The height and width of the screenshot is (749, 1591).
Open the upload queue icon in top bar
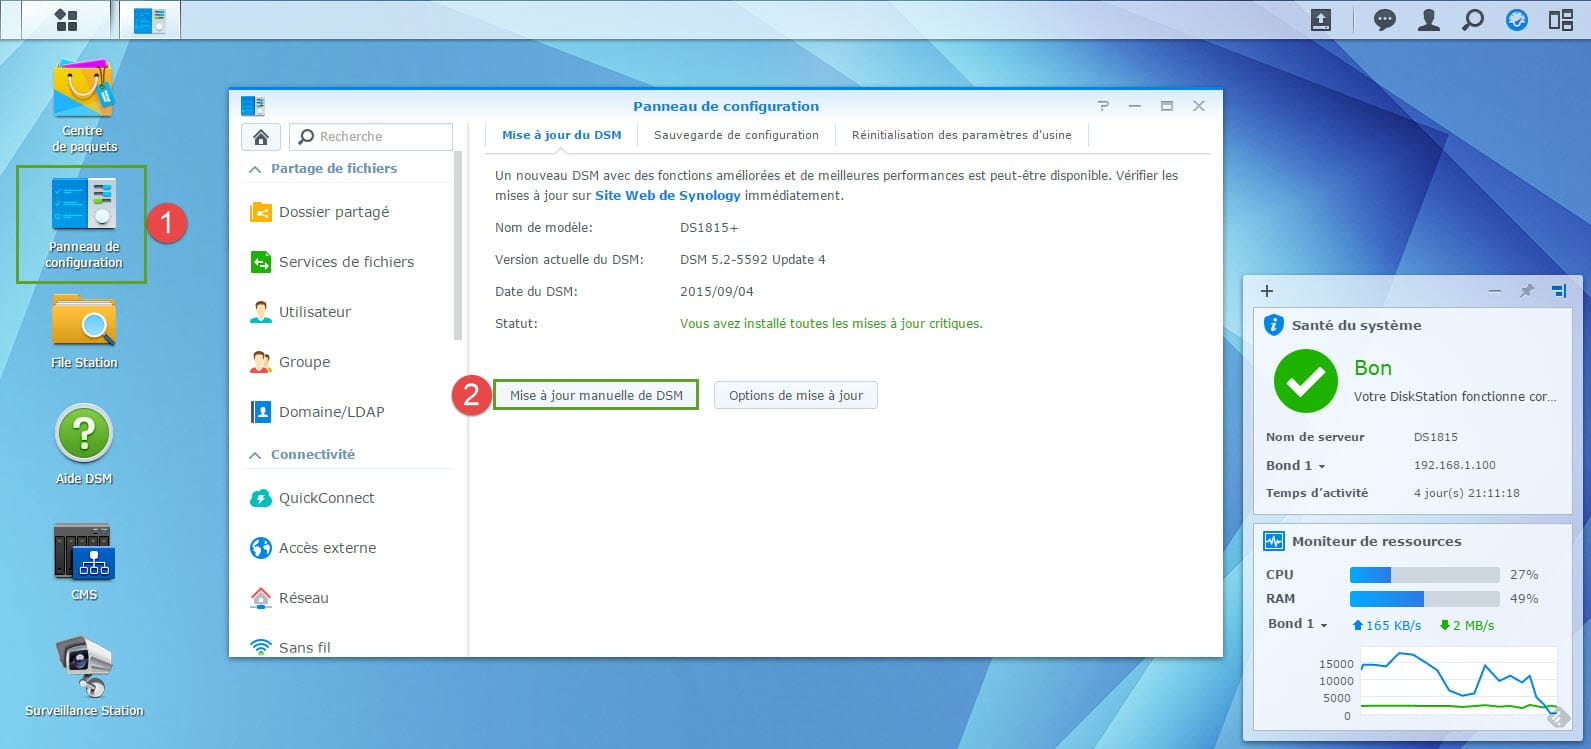click(1321, 20)
